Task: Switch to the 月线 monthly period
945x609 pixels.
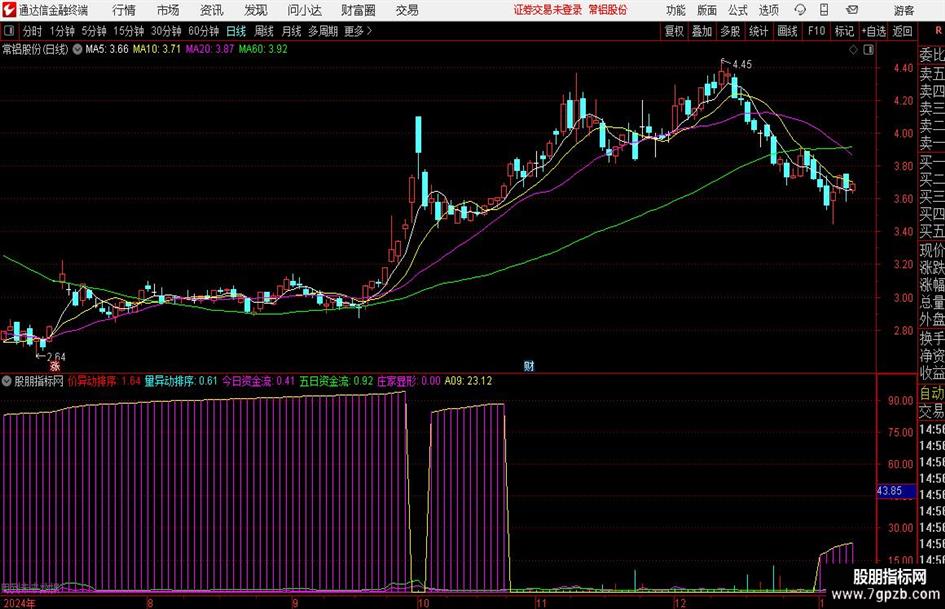Action: point(291,31)
